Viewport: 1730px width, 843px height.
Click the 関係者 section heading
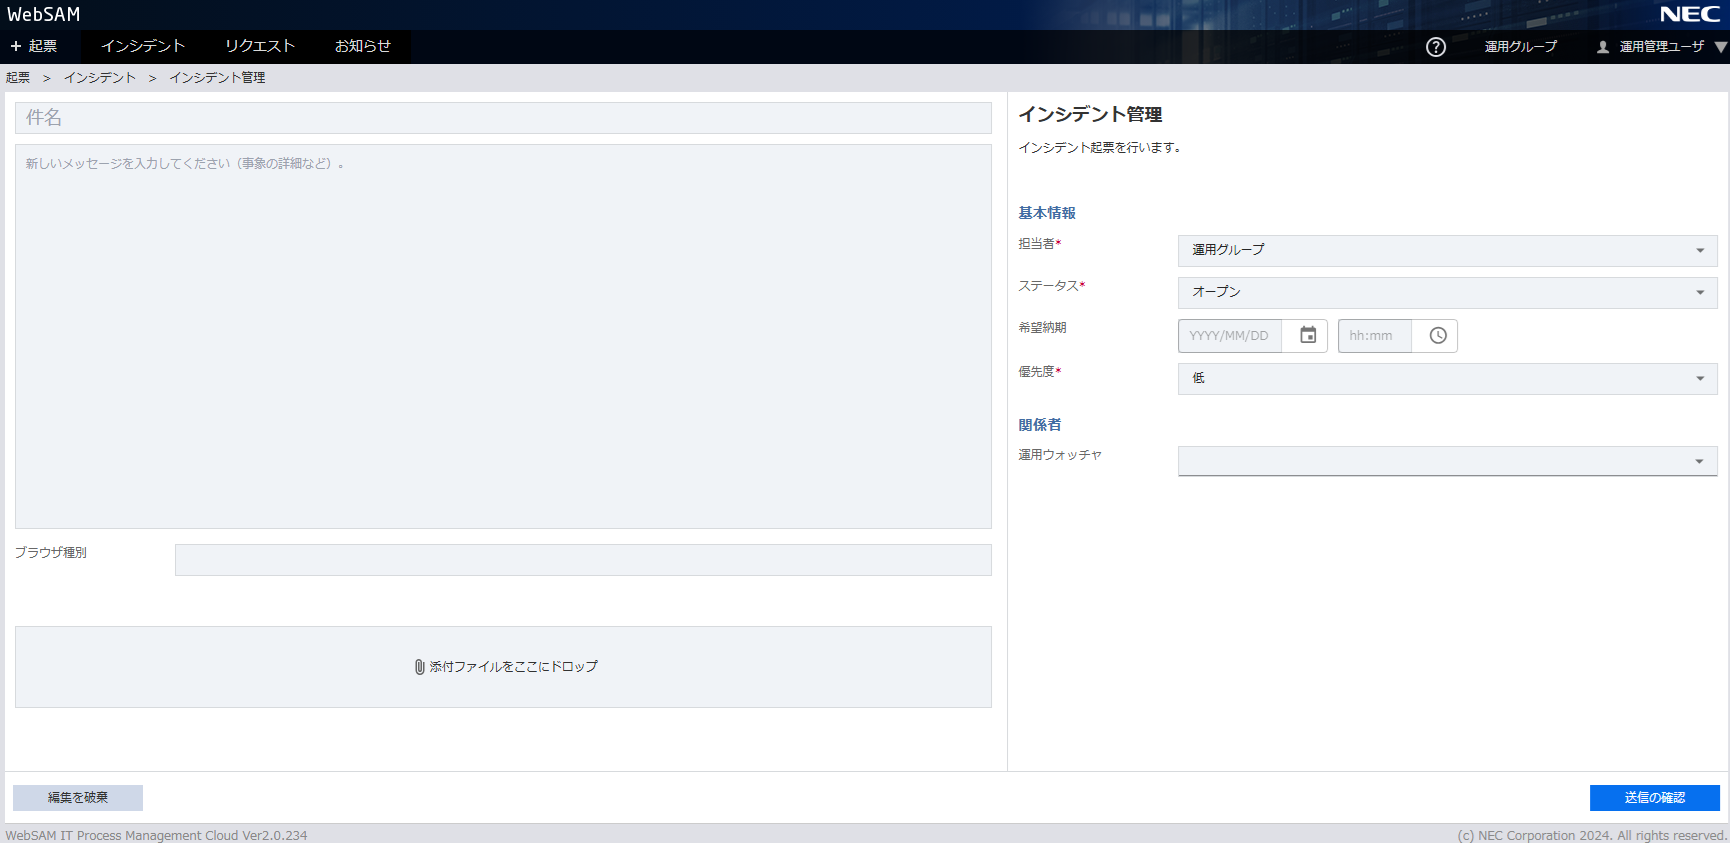1040,425
